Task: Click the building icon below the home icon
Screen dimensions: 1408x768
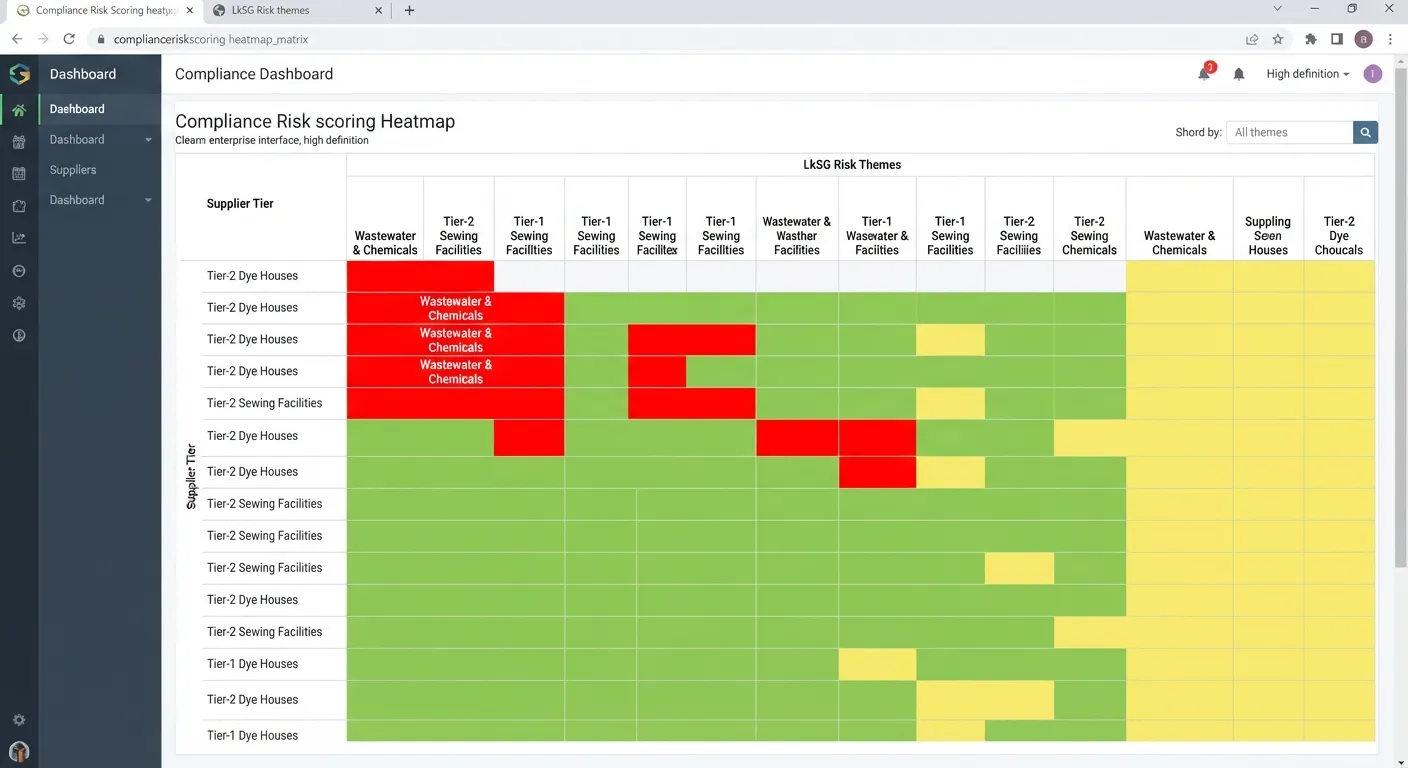Action: [x=19, y=142]
